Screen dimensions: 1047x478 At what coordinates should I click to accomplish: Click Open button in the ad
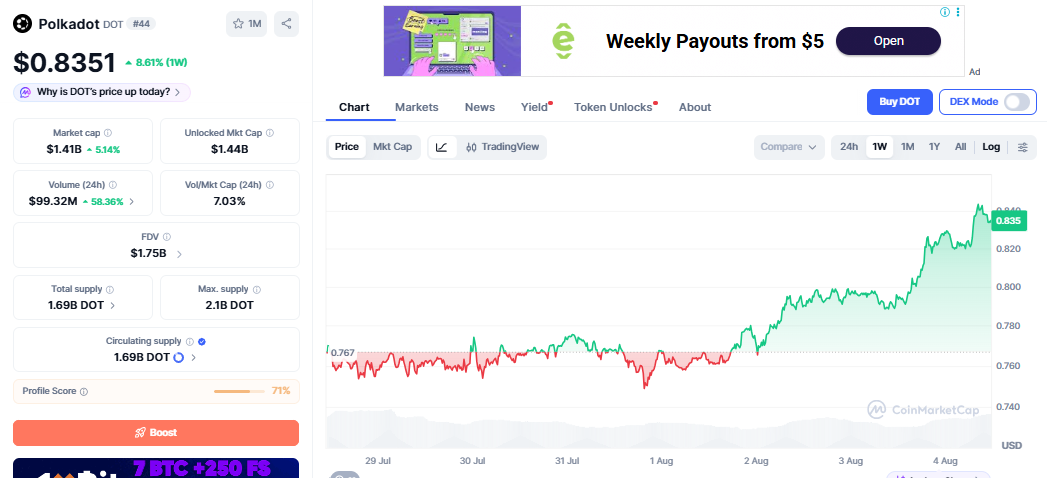click(x=889, y=41)
